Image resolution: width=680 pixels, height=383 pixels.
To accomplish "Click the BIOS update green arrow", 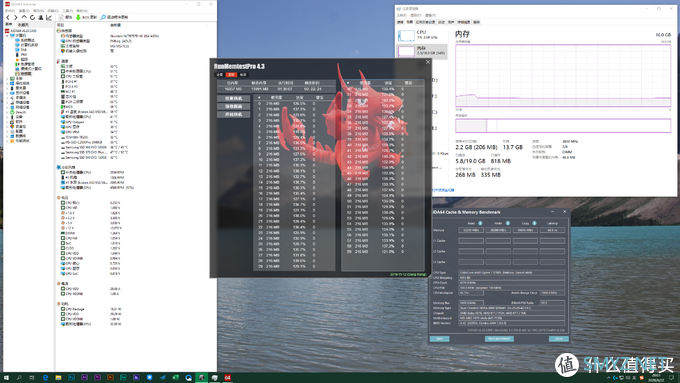I will point(78,17).
